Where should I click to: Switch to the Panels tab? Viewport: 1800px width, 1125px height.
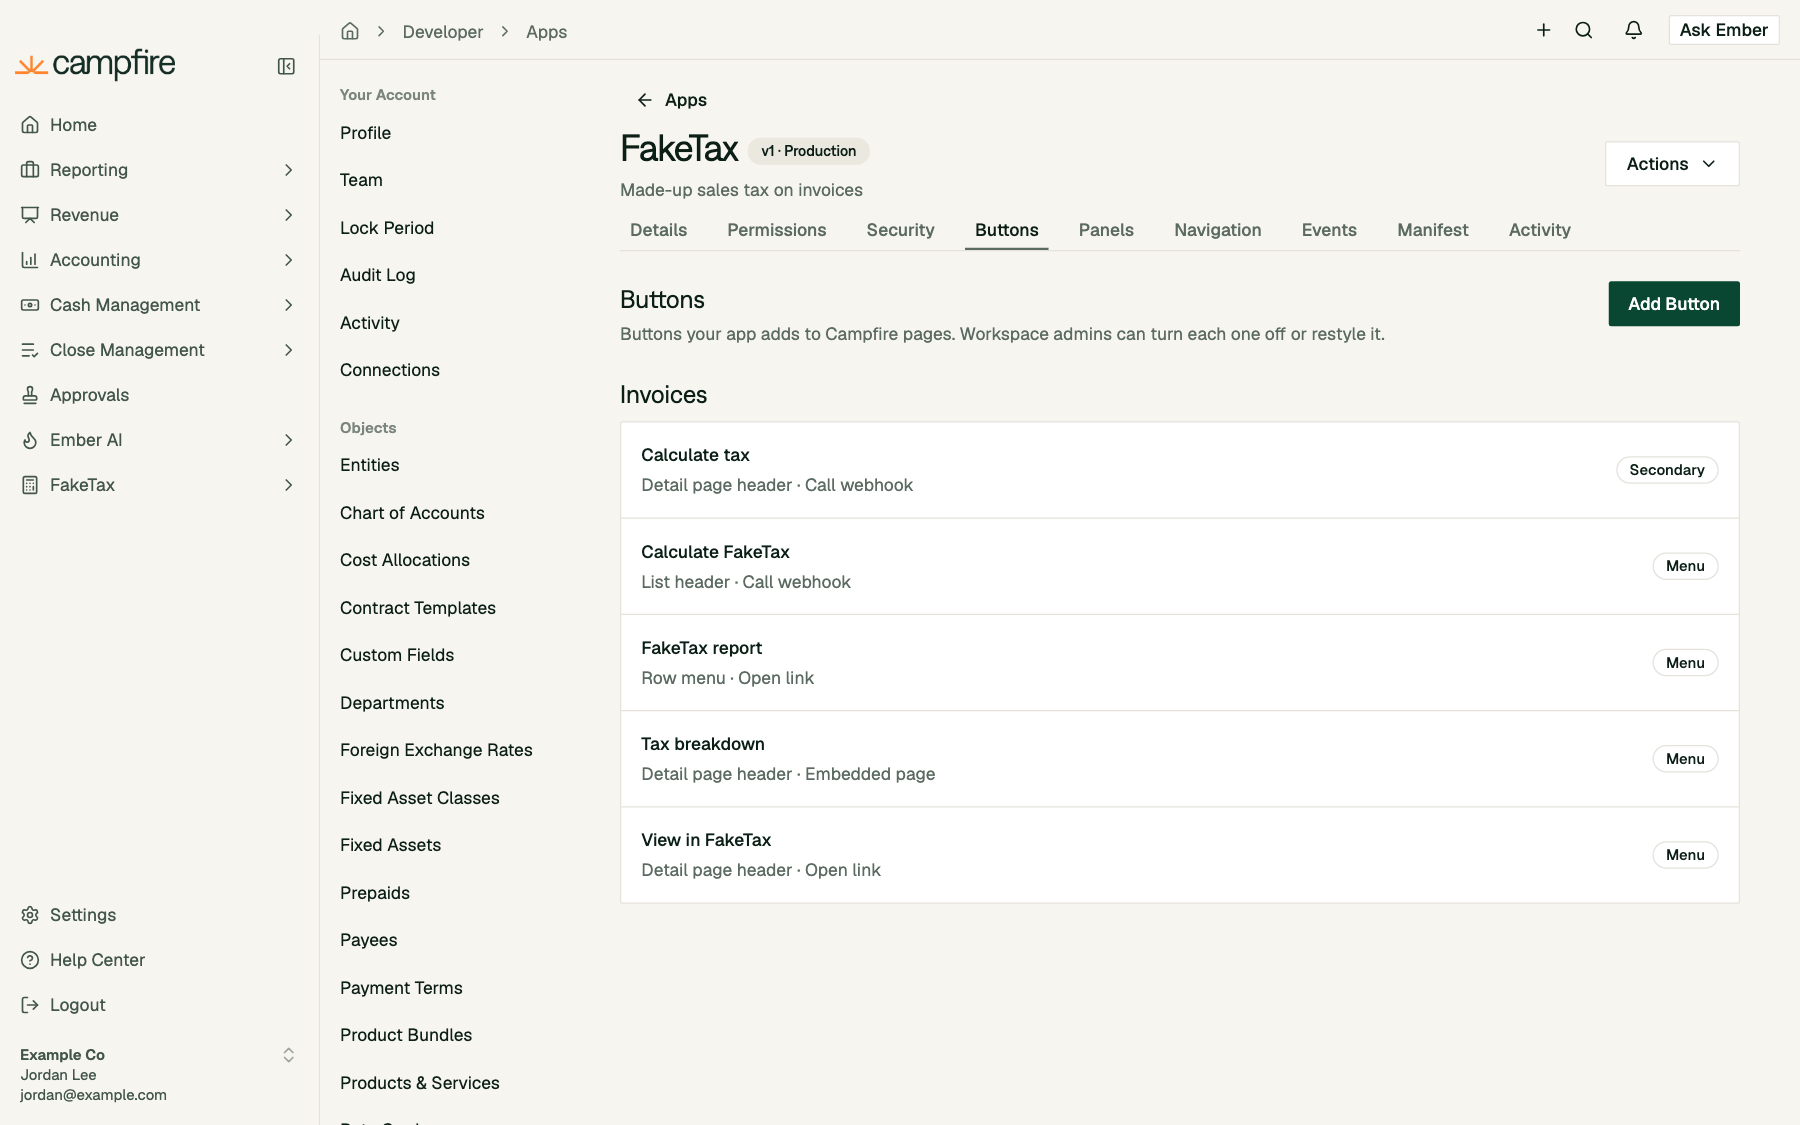click(x=1106, y=230)
